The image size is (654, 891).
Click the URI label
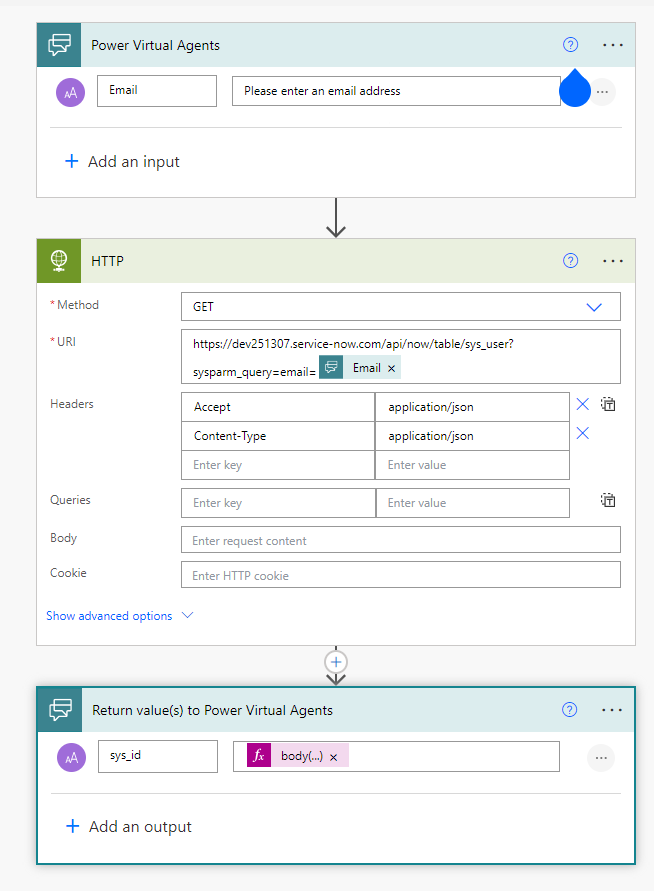tap(66, 342)
